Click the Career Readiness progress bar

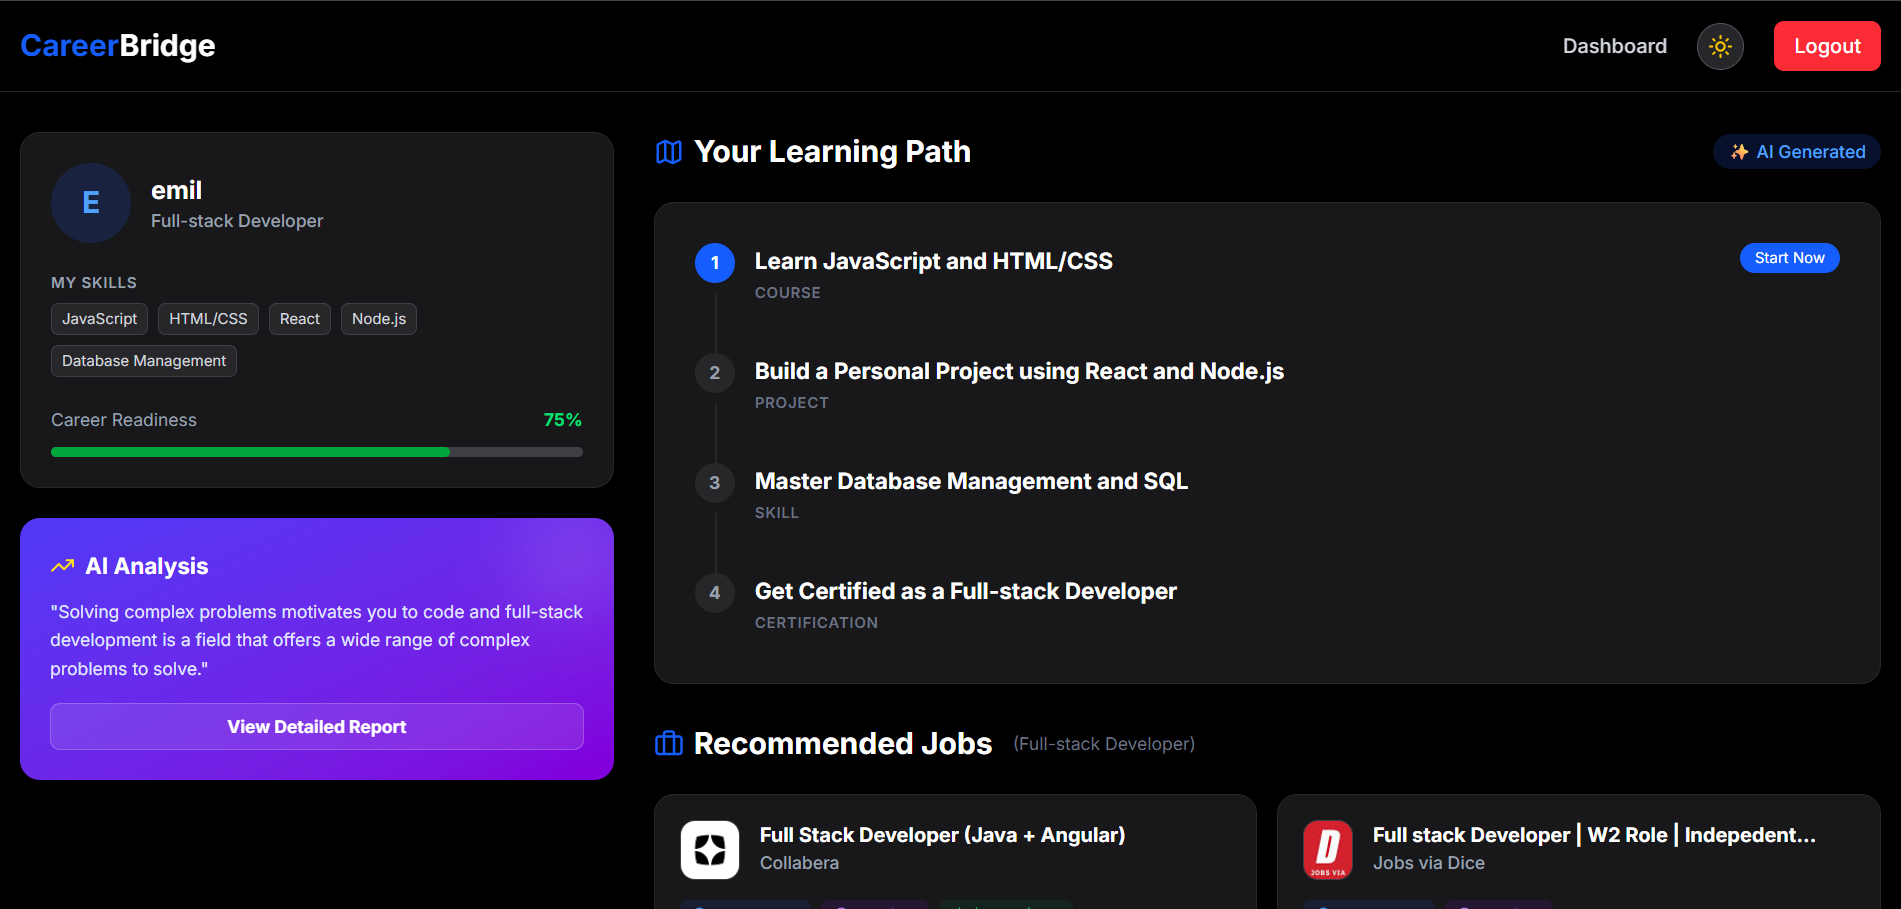click(x=317, y=452)
